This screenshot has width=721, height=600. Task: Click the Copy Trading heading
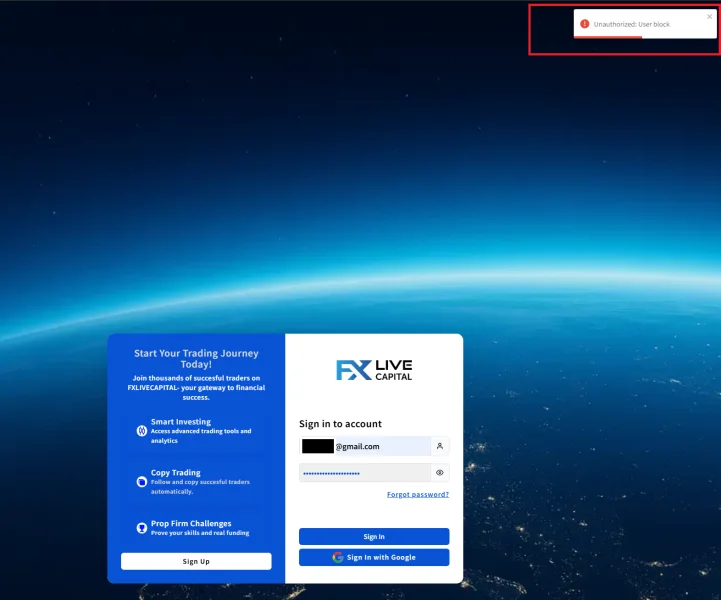click(x=176, y=473)
